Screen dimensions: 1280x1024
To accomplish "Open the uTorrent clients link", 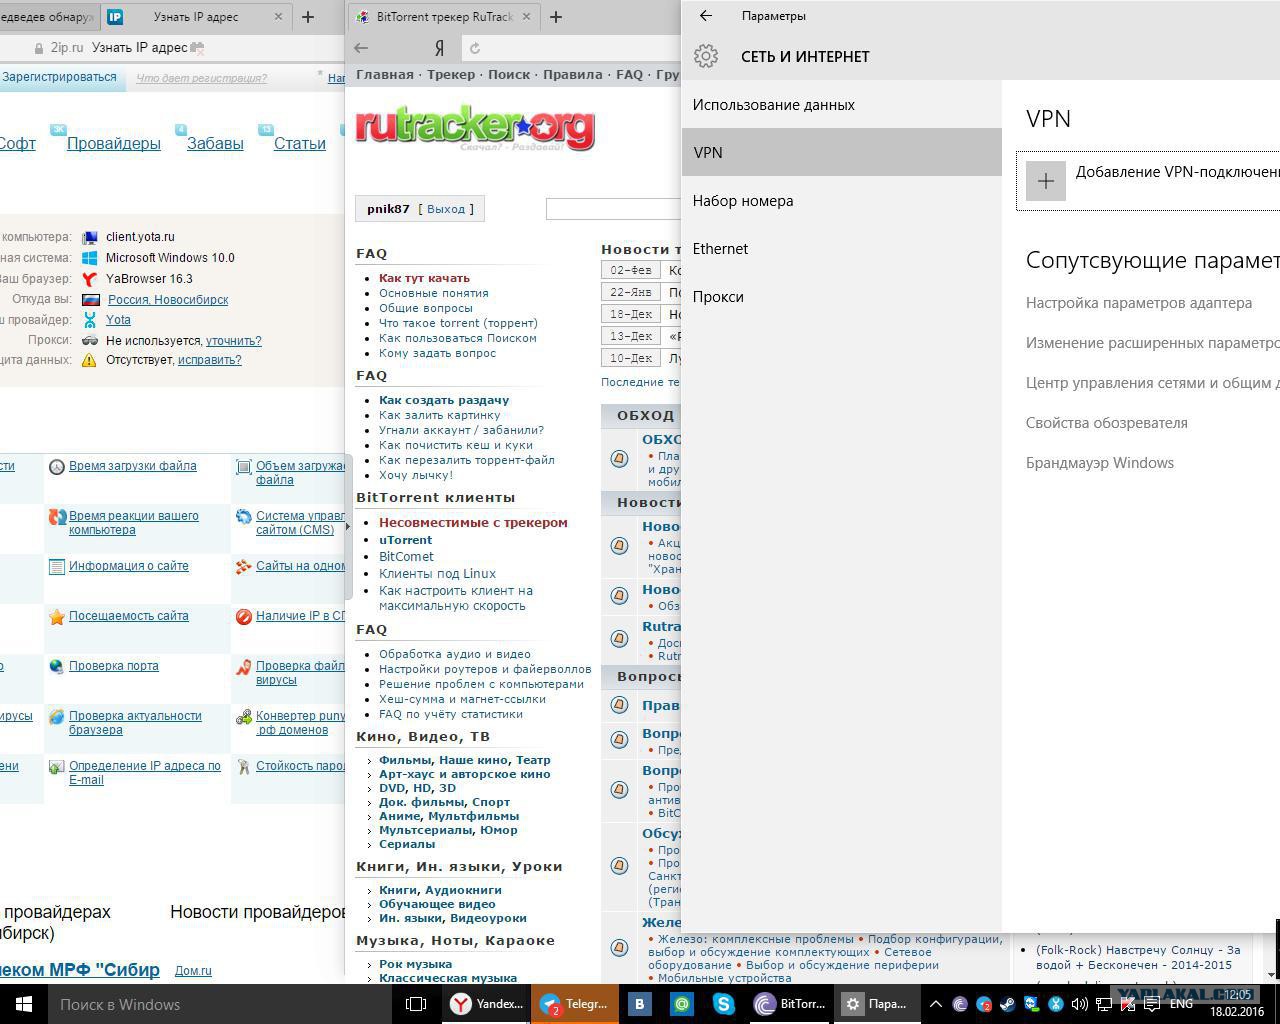I will pyautogui.click(x=405, y=540).
